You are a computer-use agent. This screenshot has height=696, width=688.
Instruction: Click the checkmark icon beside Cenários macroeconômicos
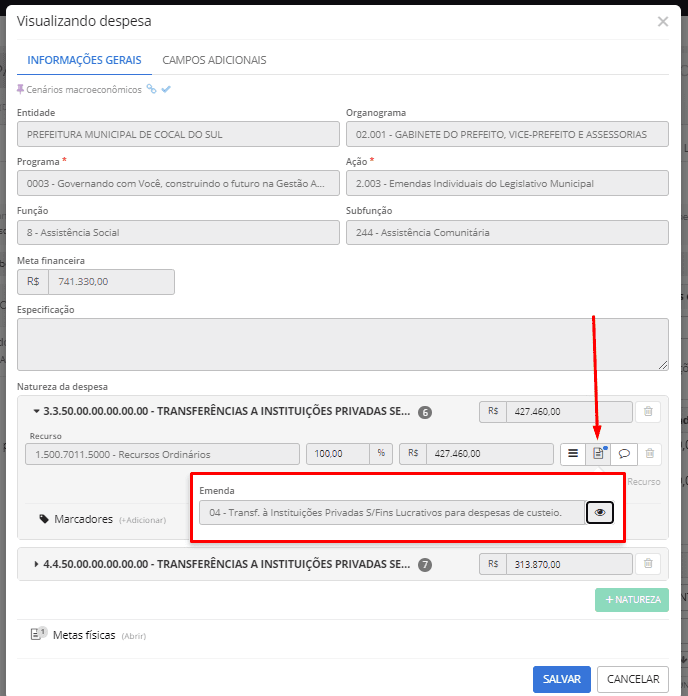click(166, 89)
